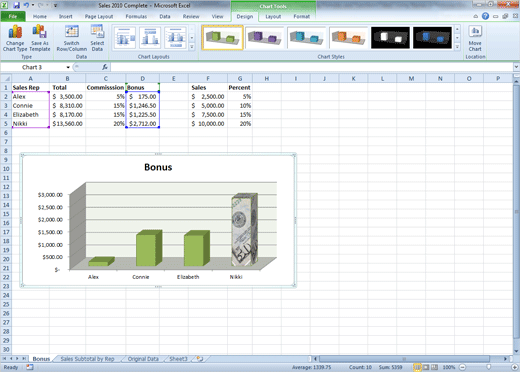Viewport: 520px width, 372px height.
Task: Apply the orange chart style
Action: coord(348,38)
